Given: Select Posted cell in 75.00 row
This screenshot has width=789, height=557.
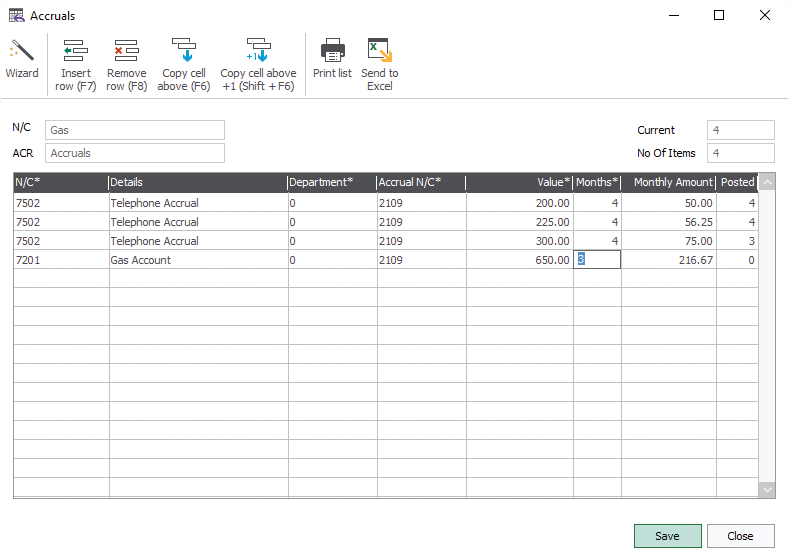Looking at the screenshot, I should (738, 241).
